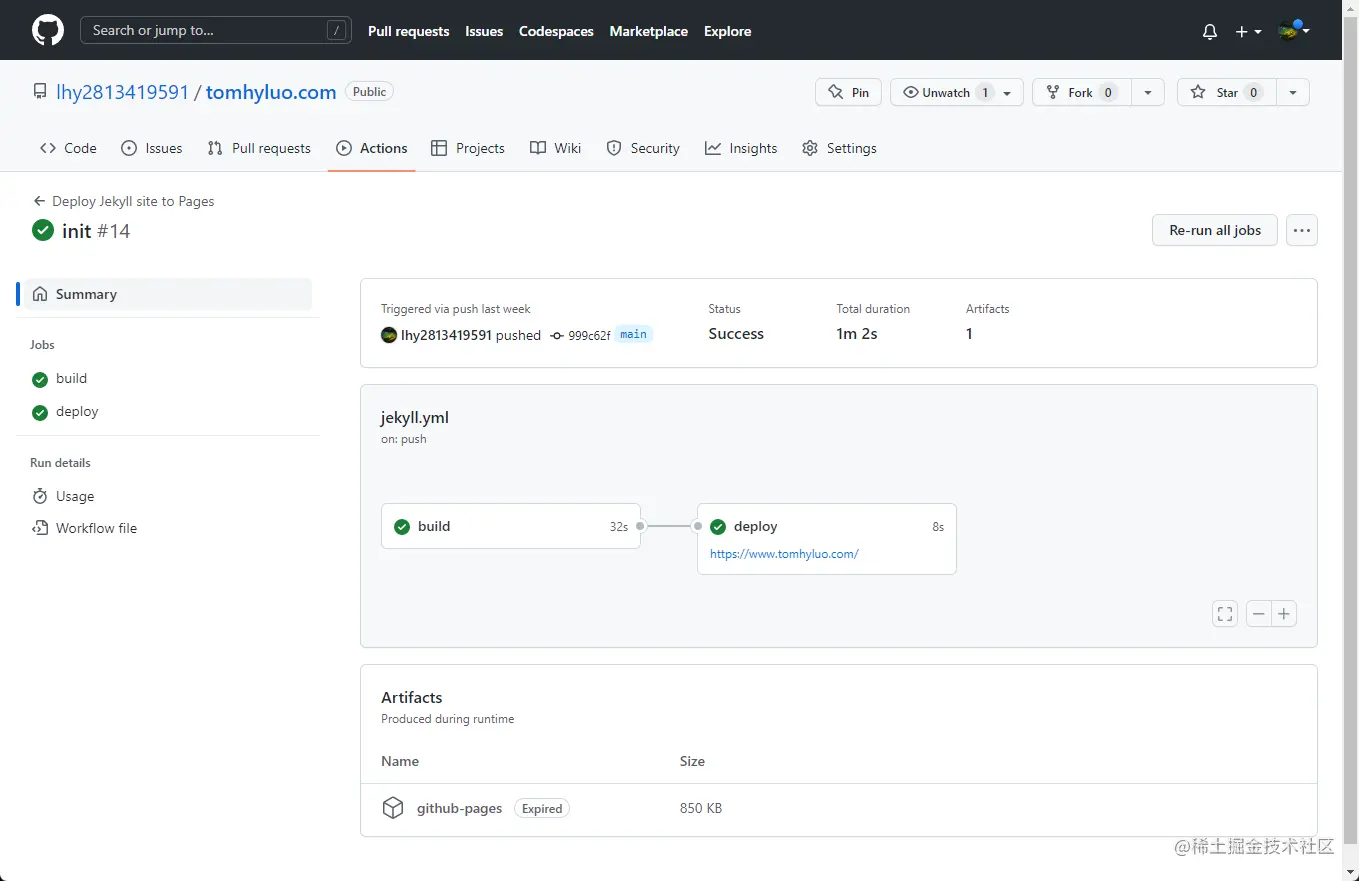Fork the repository
This screenshot has width=1359, height=881.
[1082, 92]
